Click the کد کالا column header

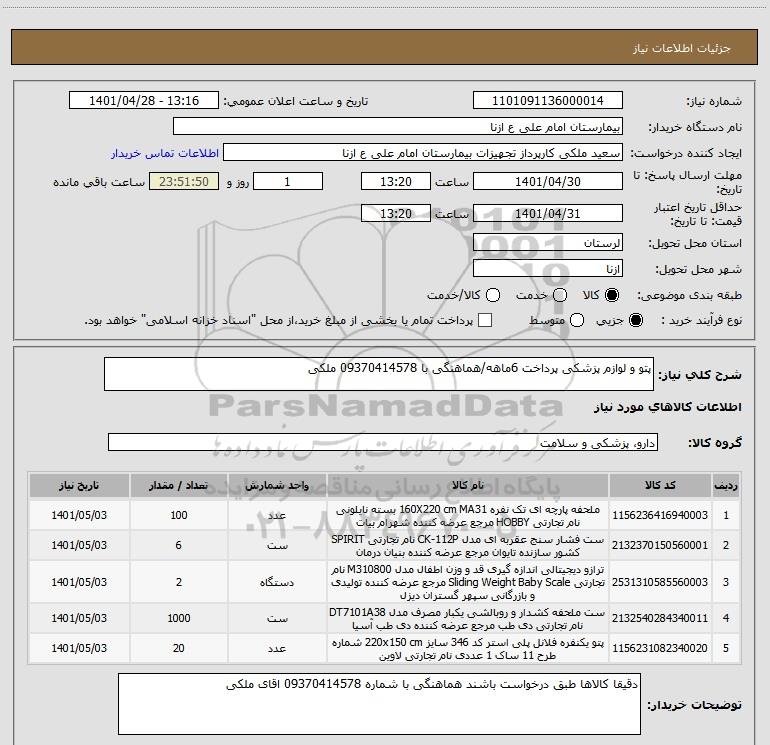(660, 486)
